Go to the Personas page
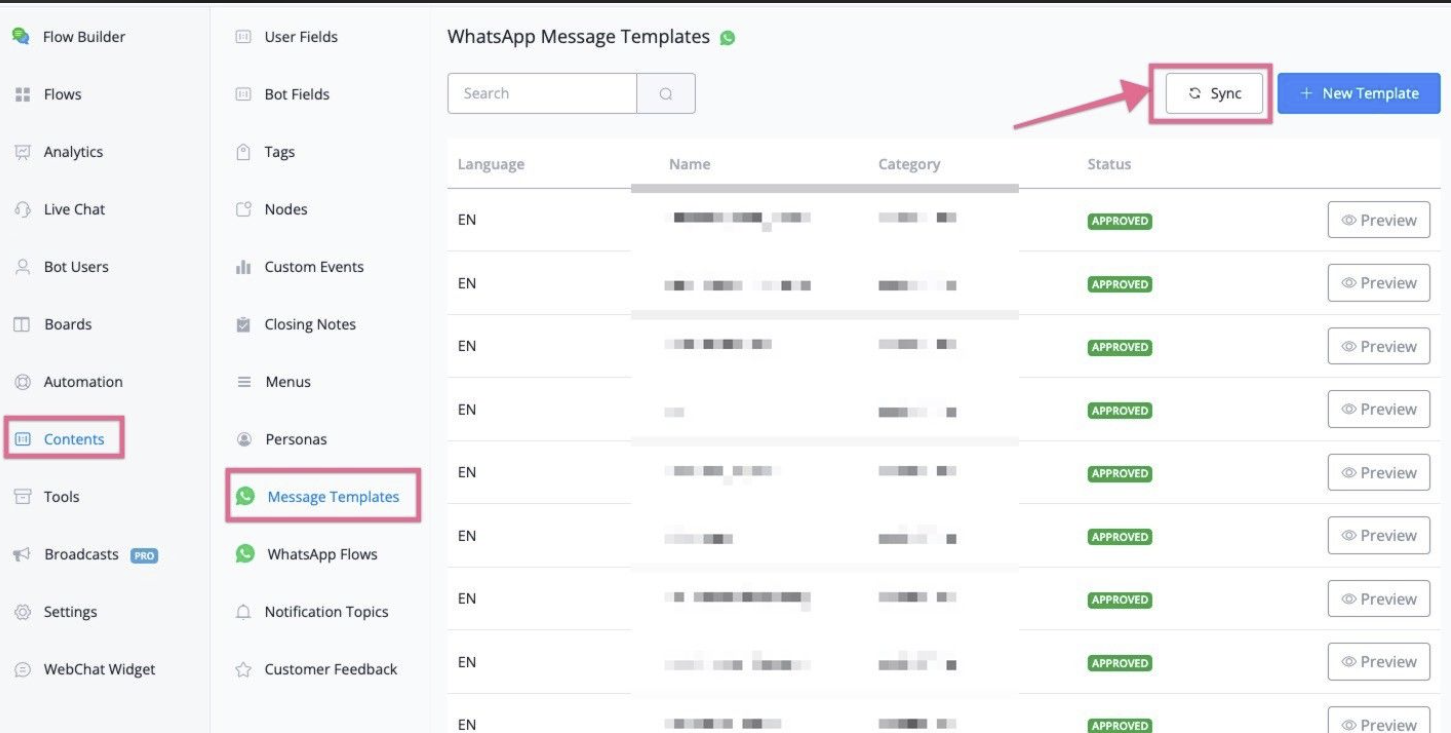Image resolution: width=1451 pixels, height=733 pixels. [295, 439]
